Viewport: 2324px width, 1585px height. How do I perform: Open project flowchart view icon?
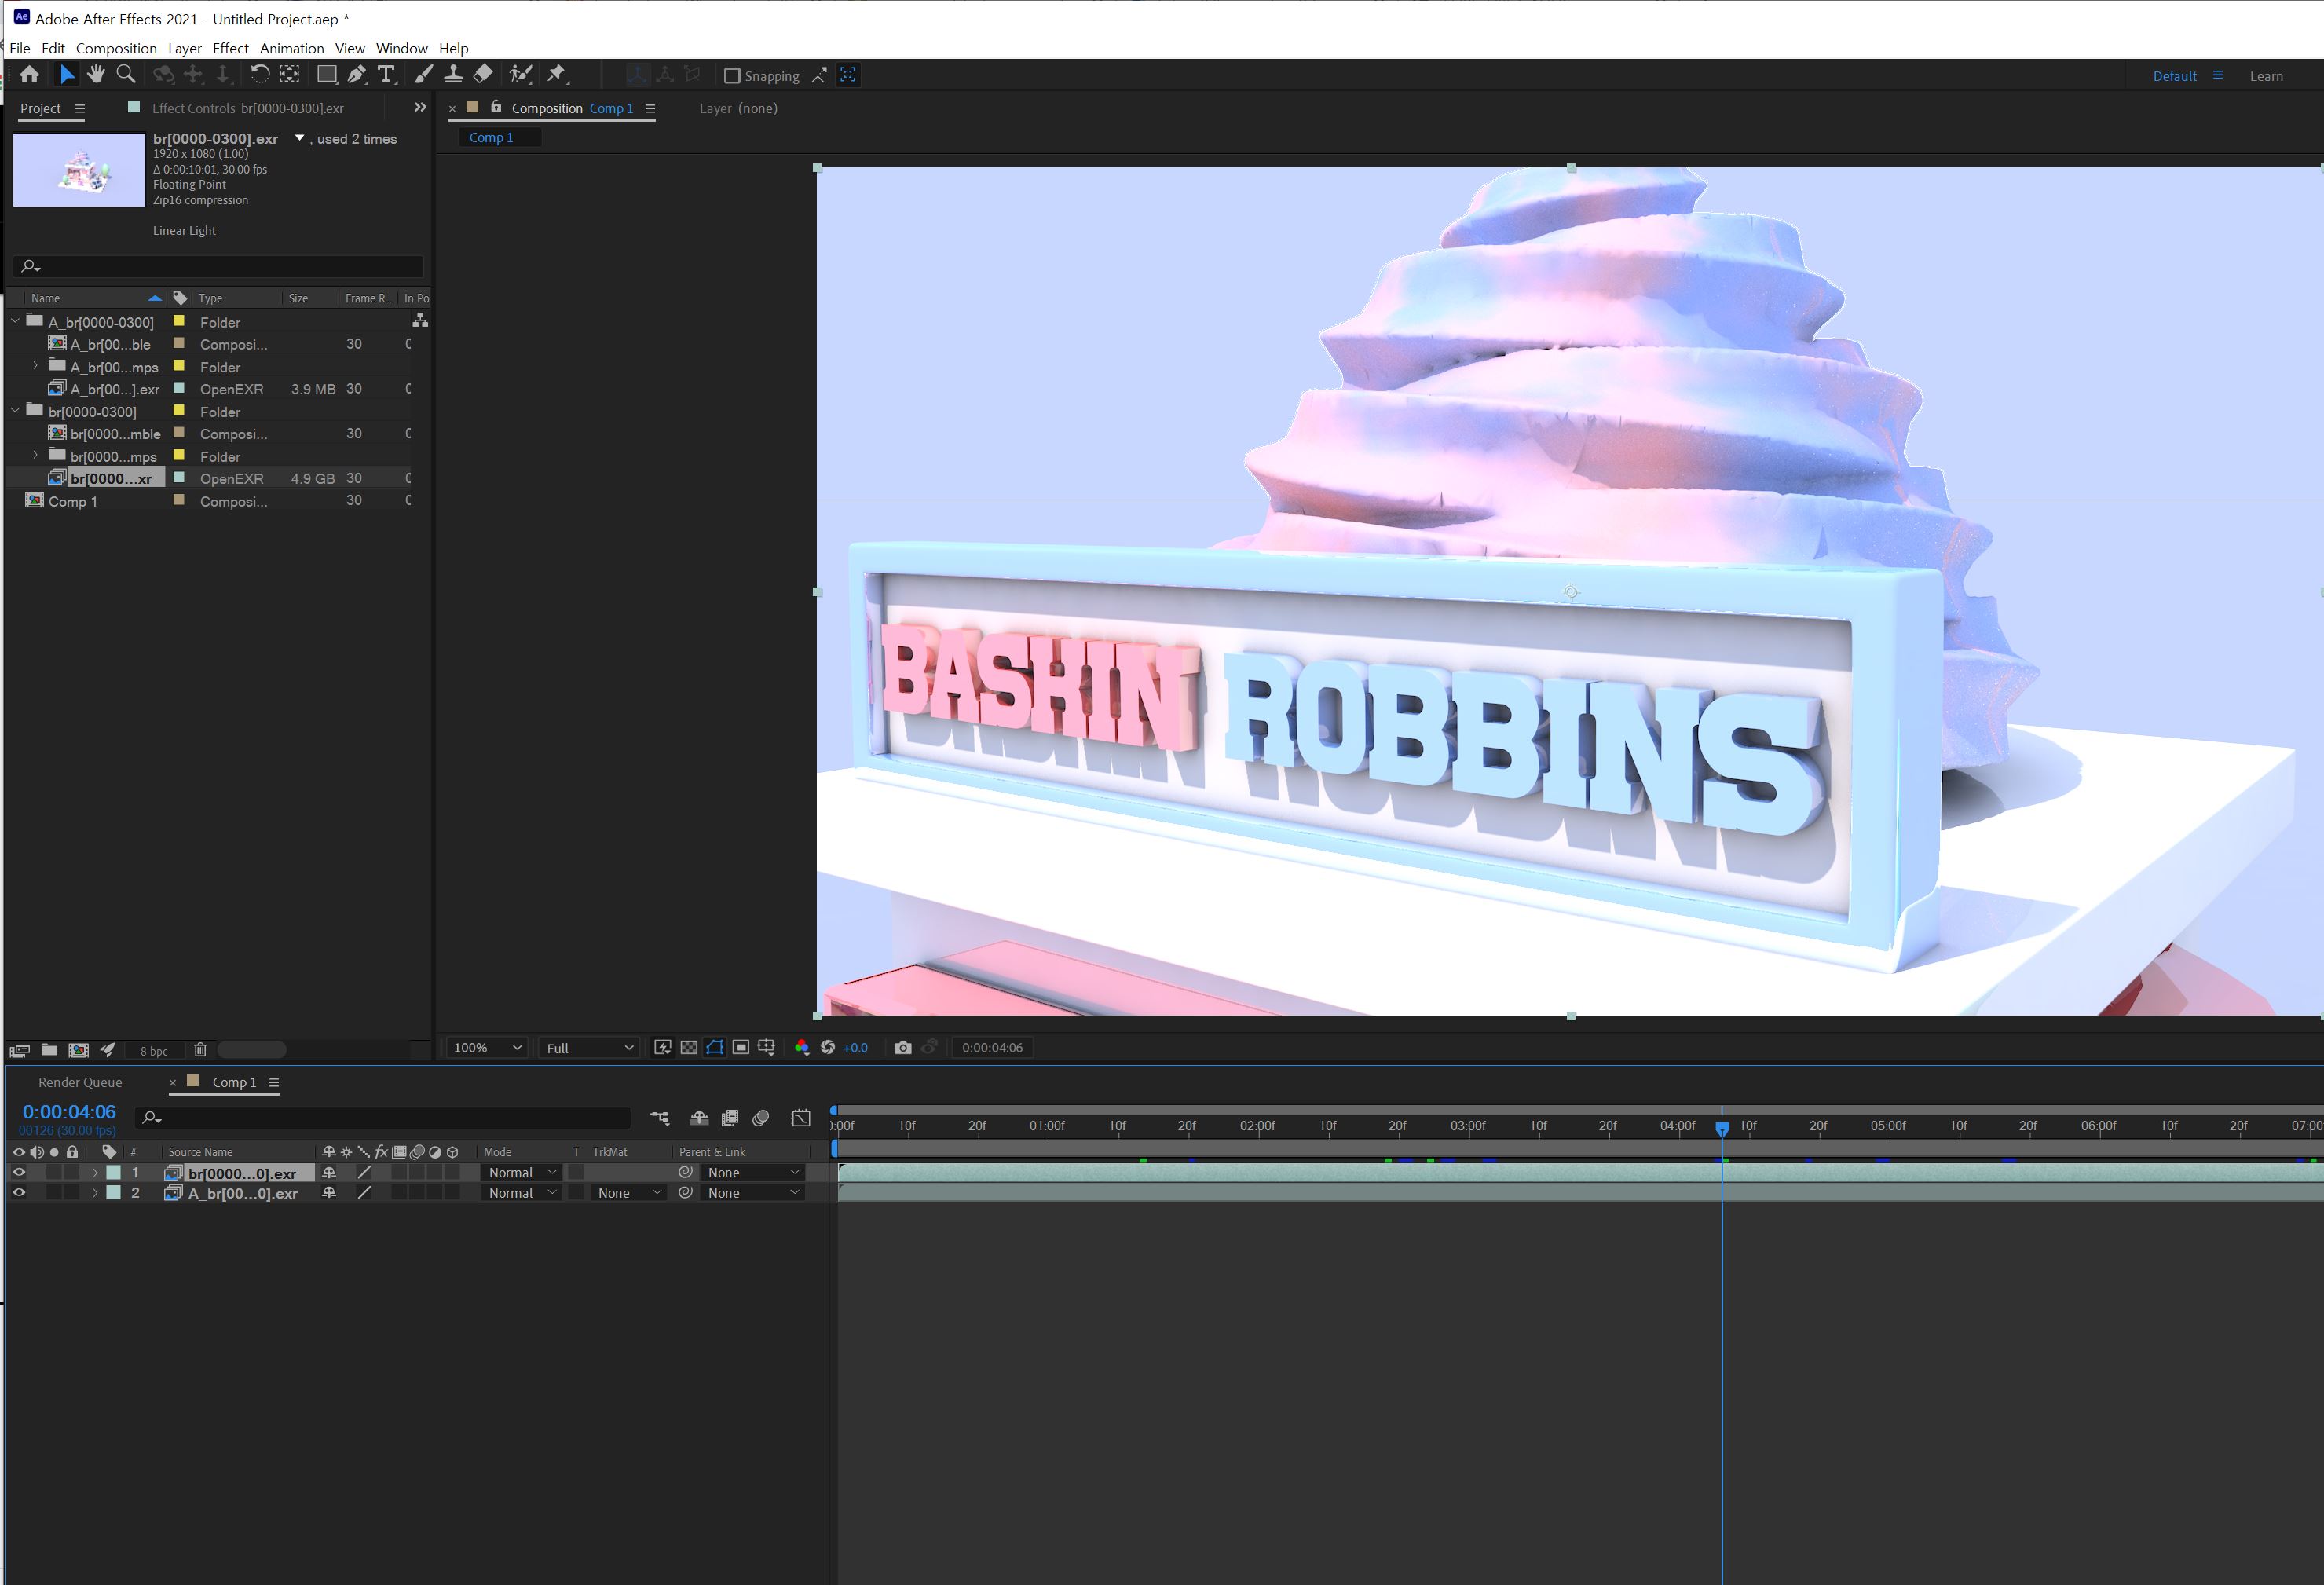(420, 320)
